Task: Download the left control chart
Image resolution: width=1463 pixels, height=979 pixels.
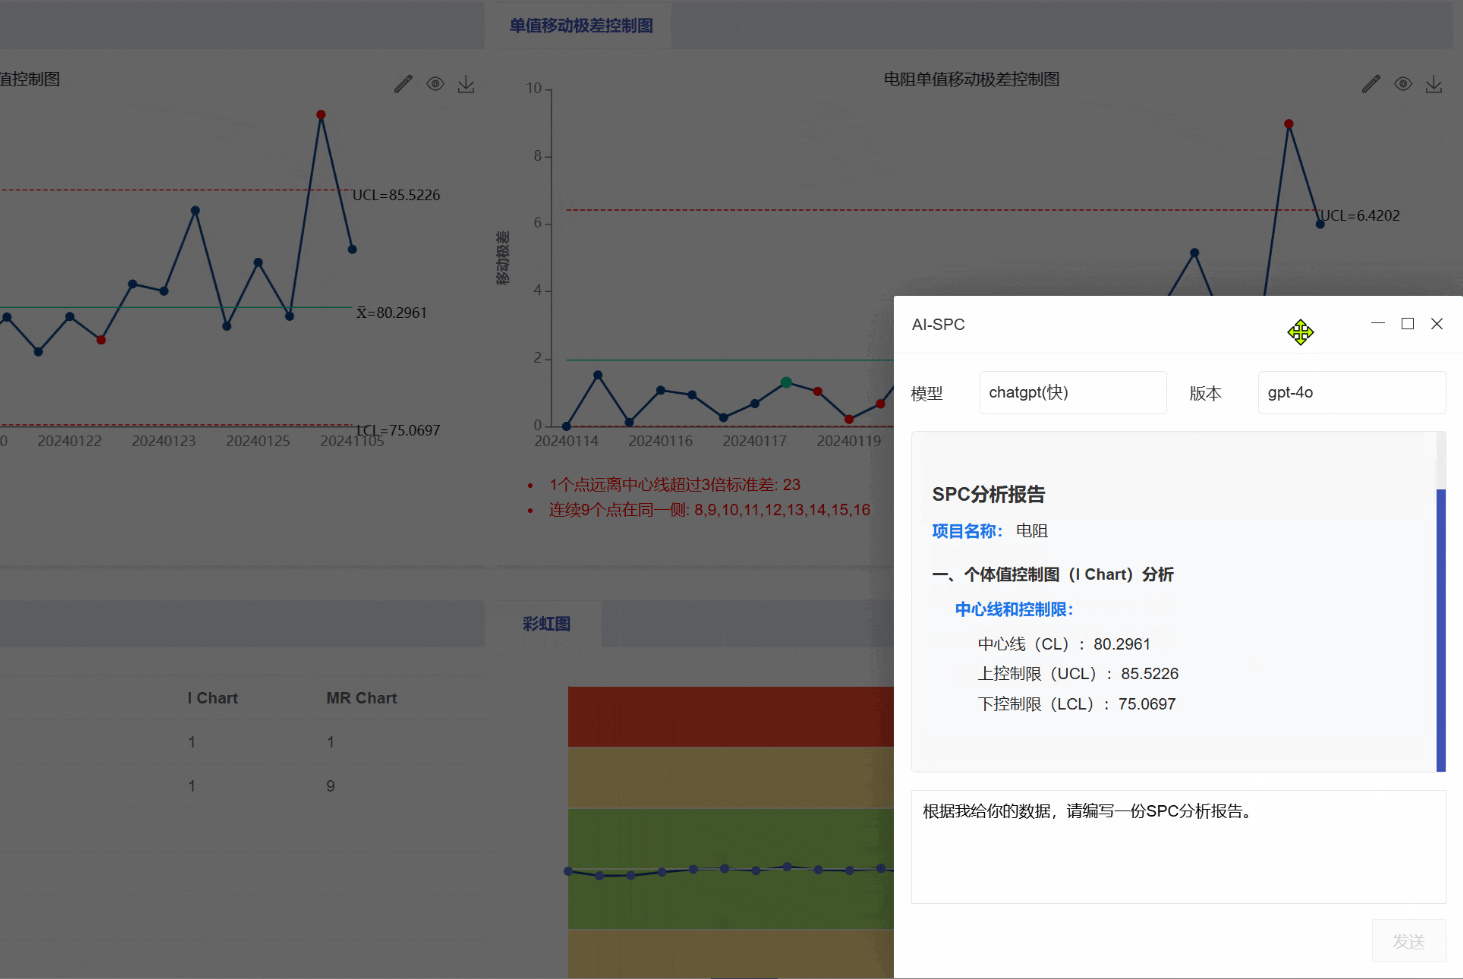Action: click(466, 85)
